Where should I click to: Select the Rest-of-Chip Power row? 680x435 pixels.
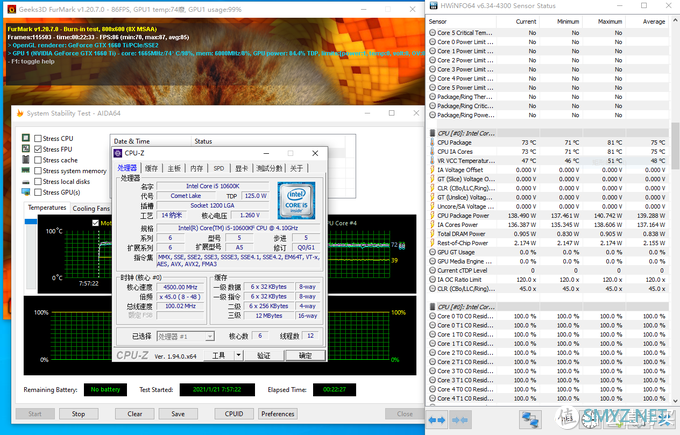pos(548,243)
